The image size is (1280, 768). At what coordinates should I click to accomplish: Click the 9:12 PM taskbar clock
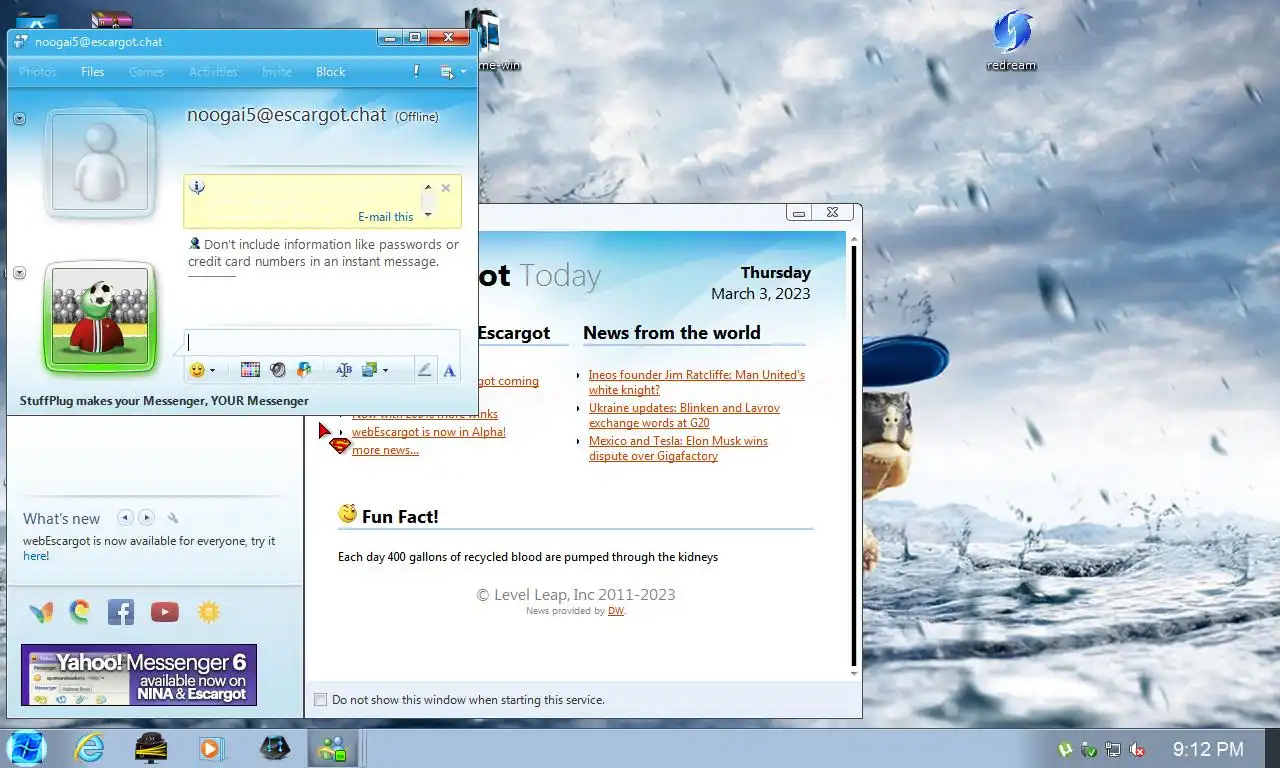click(1208, 749)
